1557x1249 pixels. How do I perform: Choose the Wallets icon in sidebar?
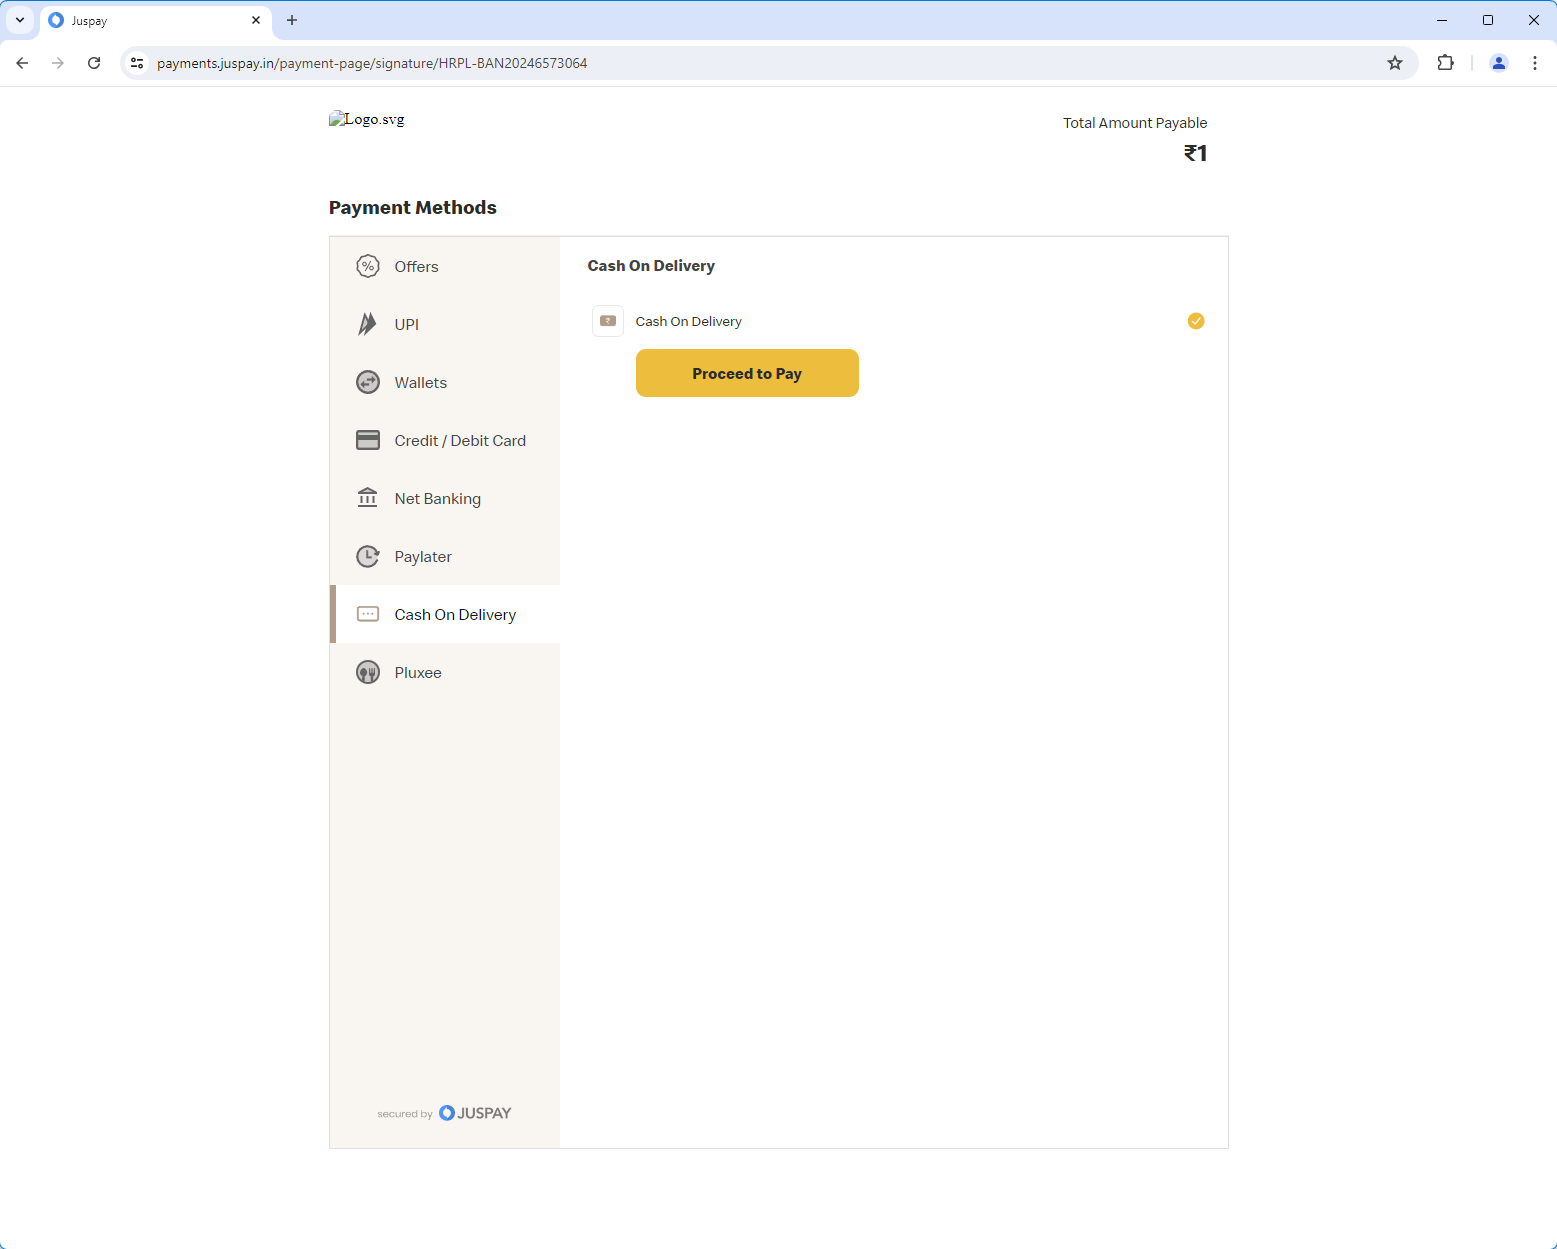point(368,382)
